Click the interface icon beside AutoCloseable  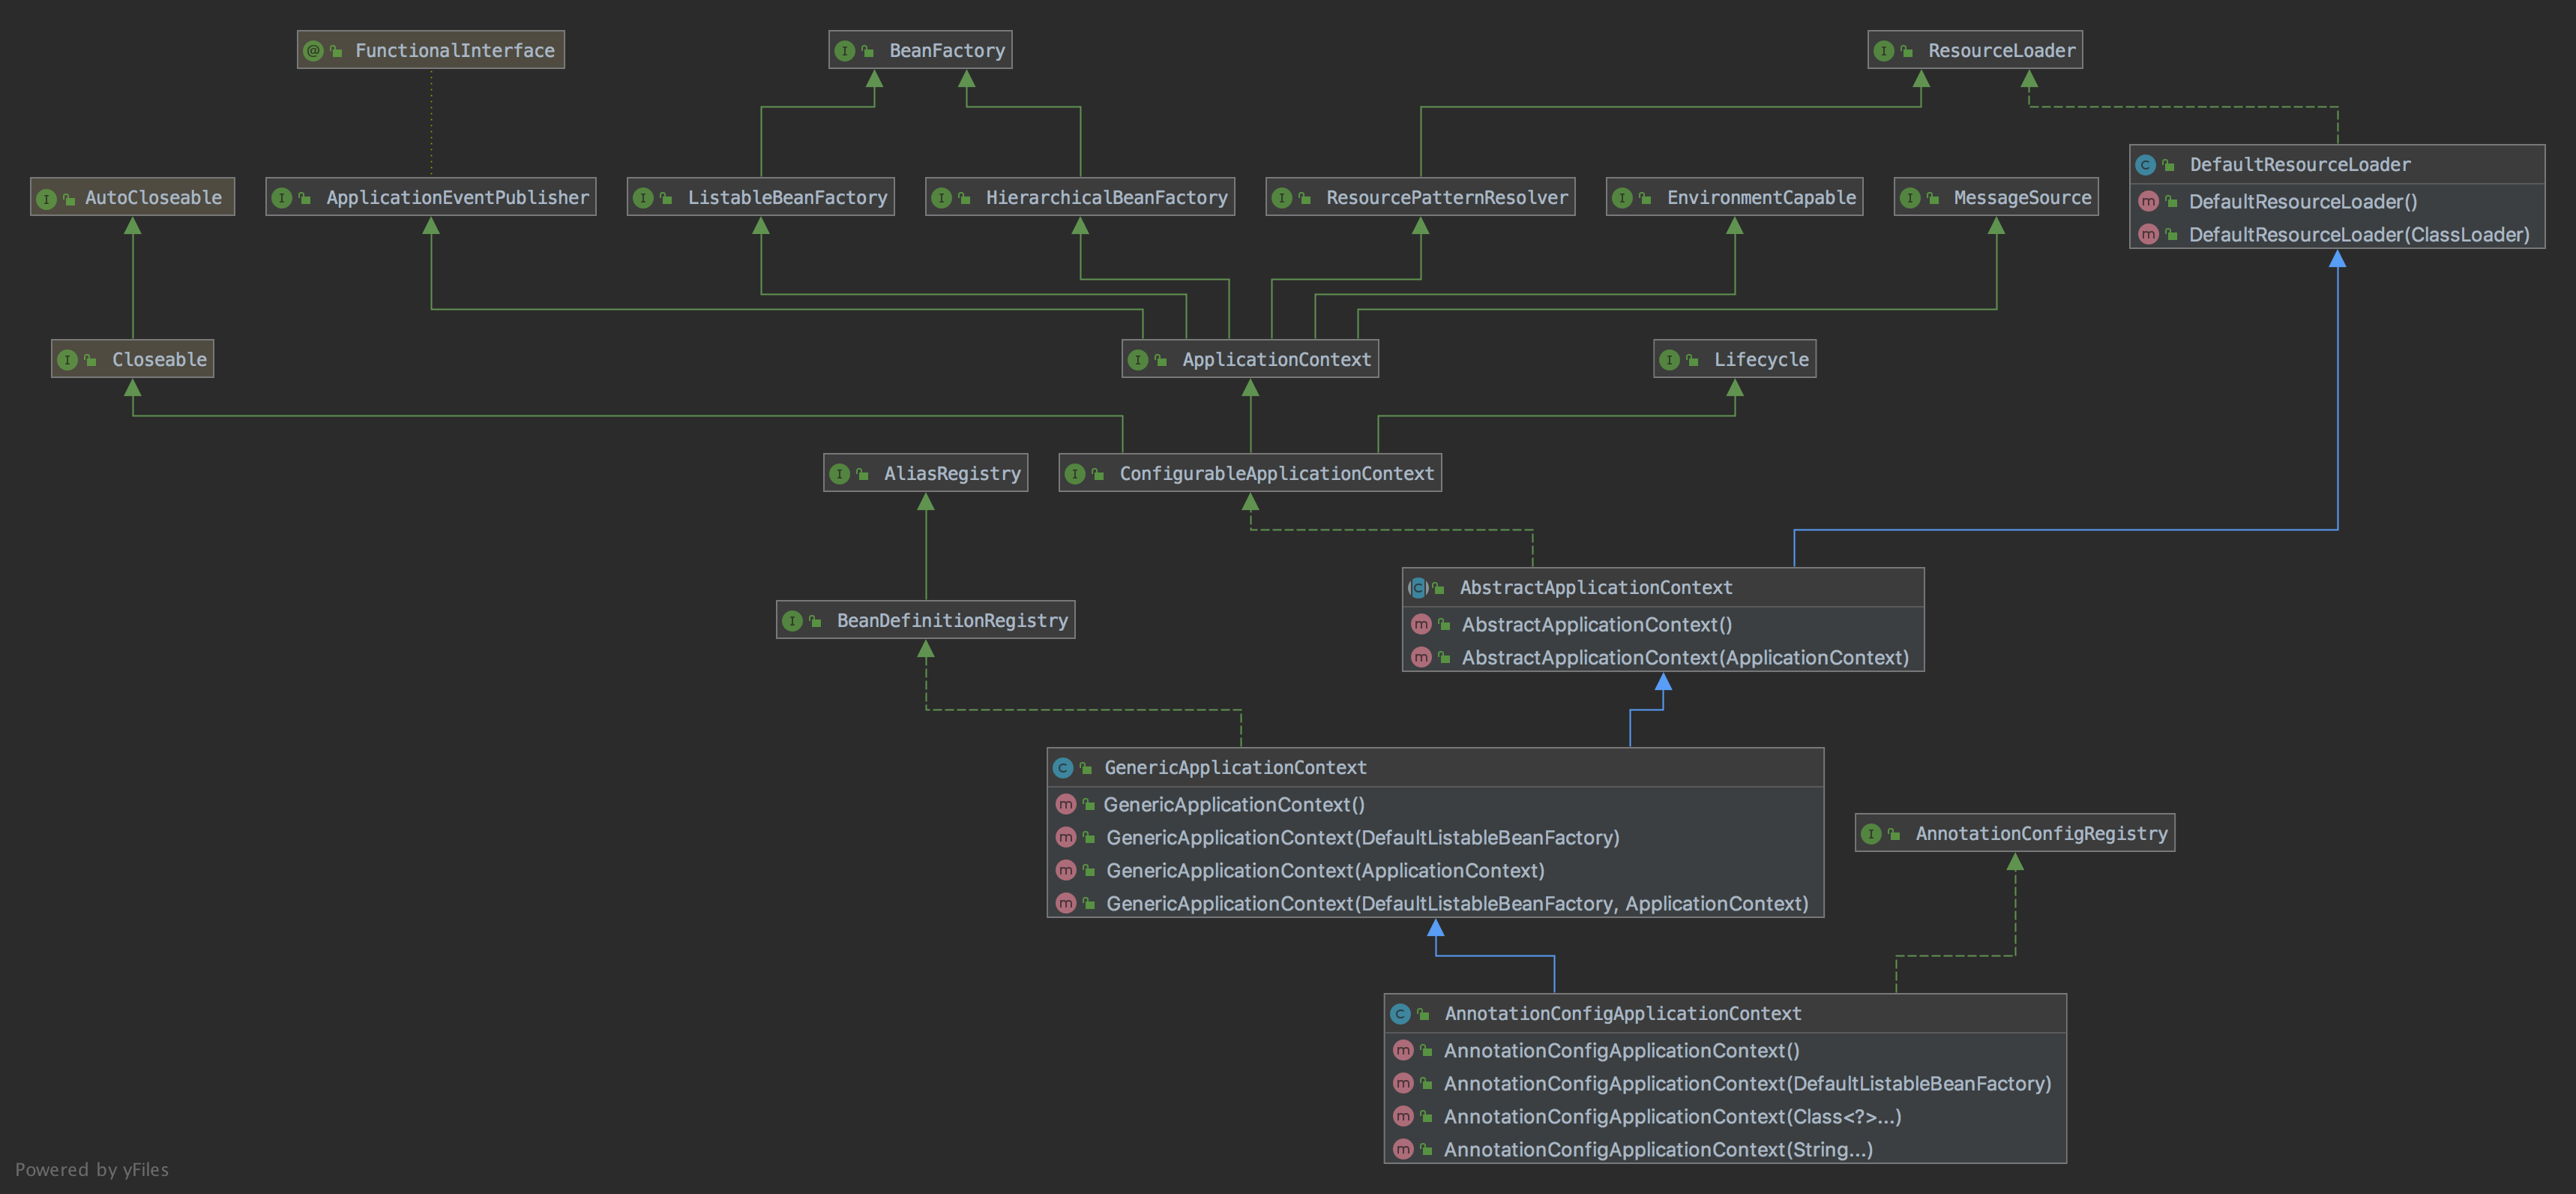(46, 198)
